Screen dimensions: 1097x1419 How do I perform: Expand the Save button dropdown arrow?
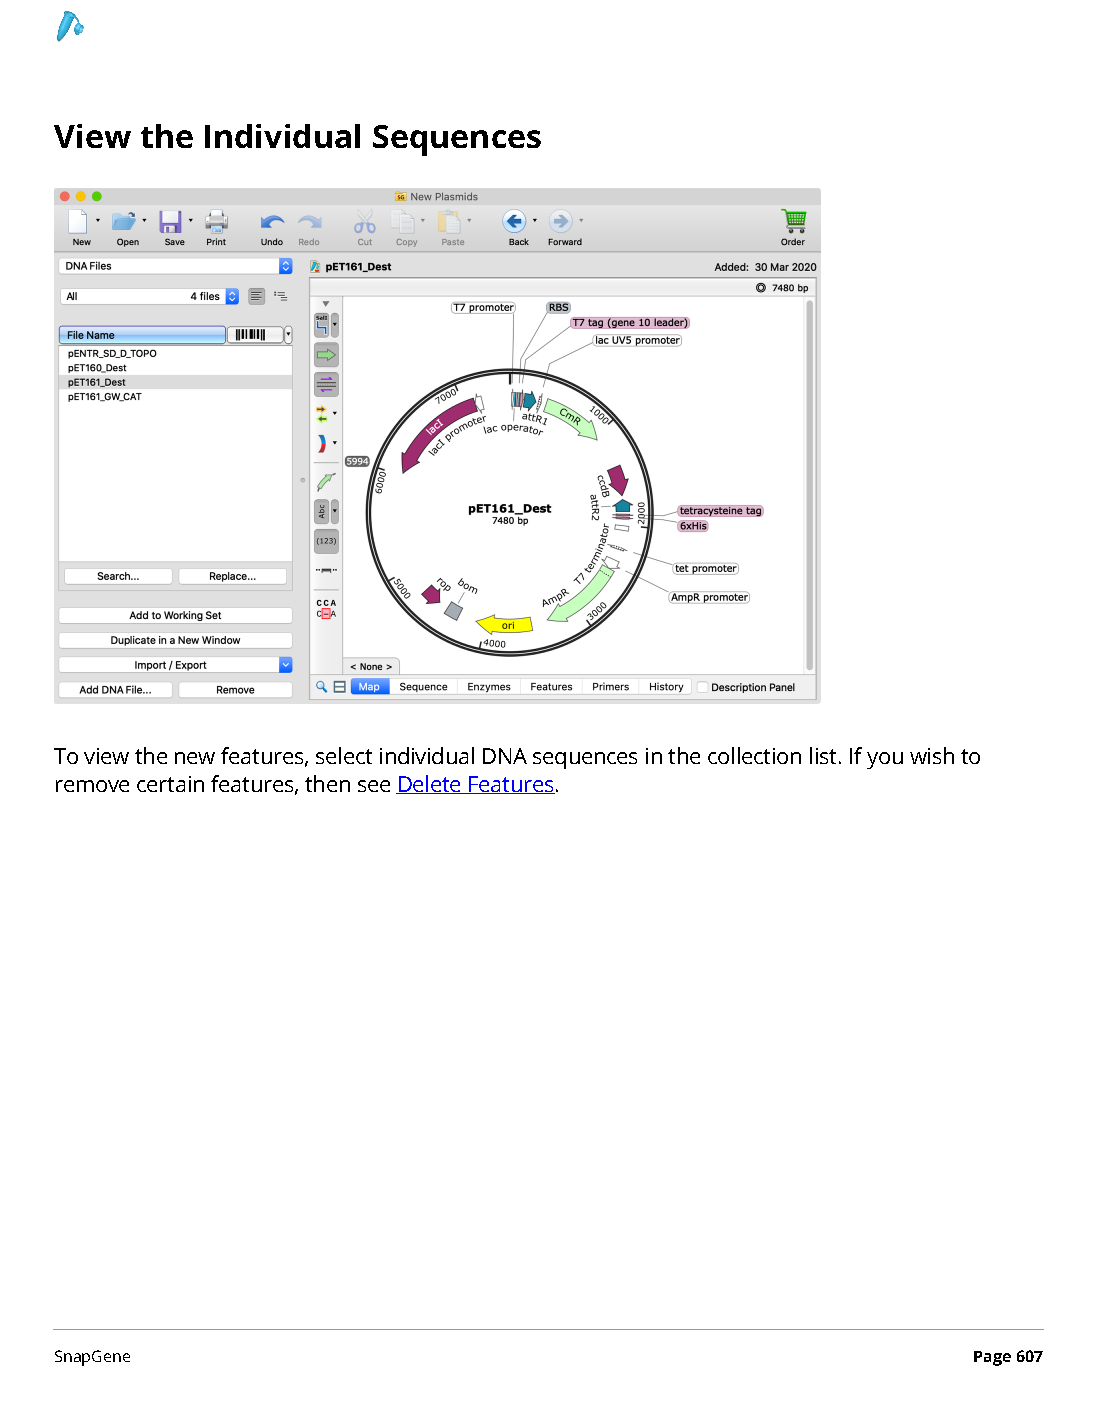click(191, 220)
